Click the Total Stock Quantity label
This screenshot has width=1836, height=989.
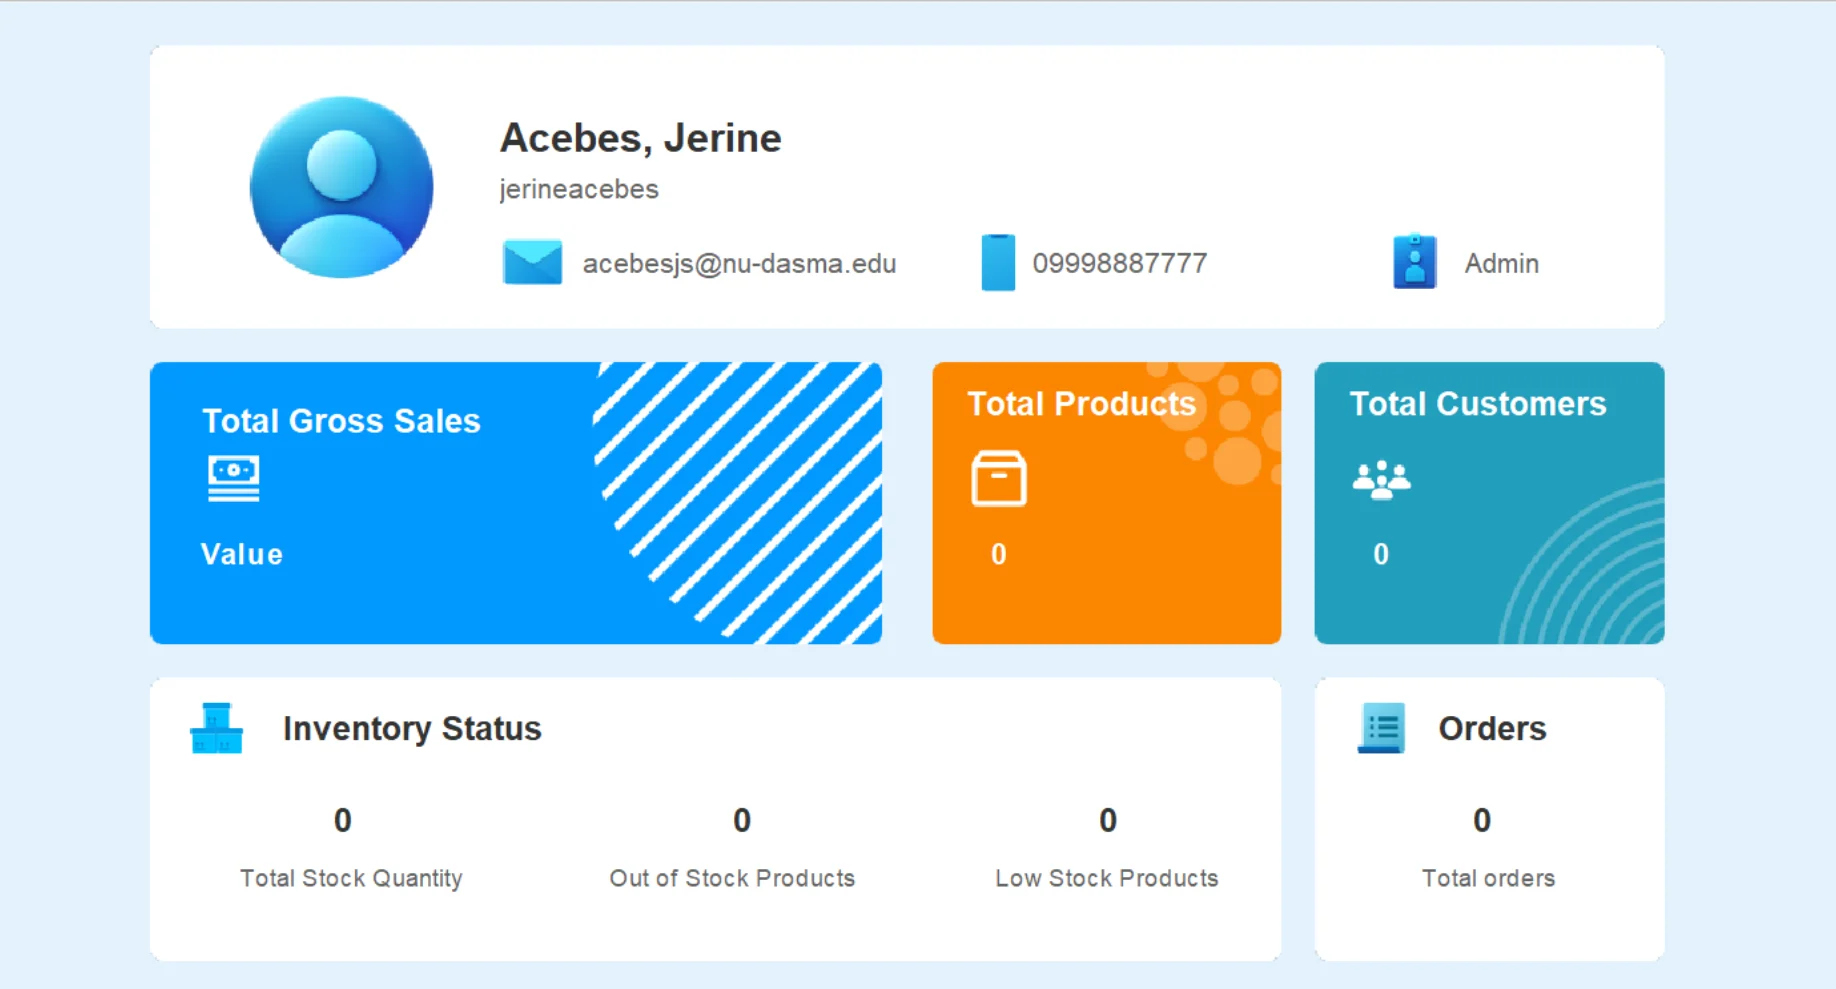351,878
